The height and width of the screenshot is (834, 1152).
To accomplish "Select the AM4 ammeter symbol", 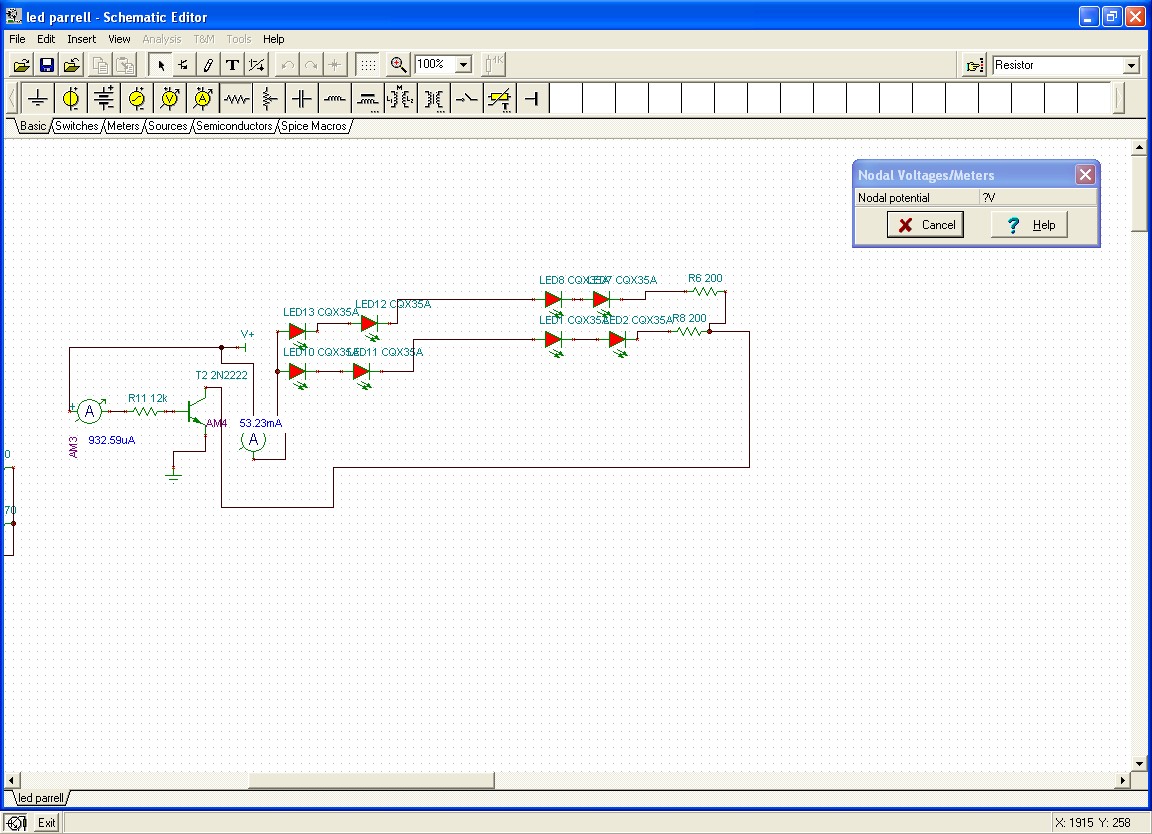I will [x=253, y=440].
